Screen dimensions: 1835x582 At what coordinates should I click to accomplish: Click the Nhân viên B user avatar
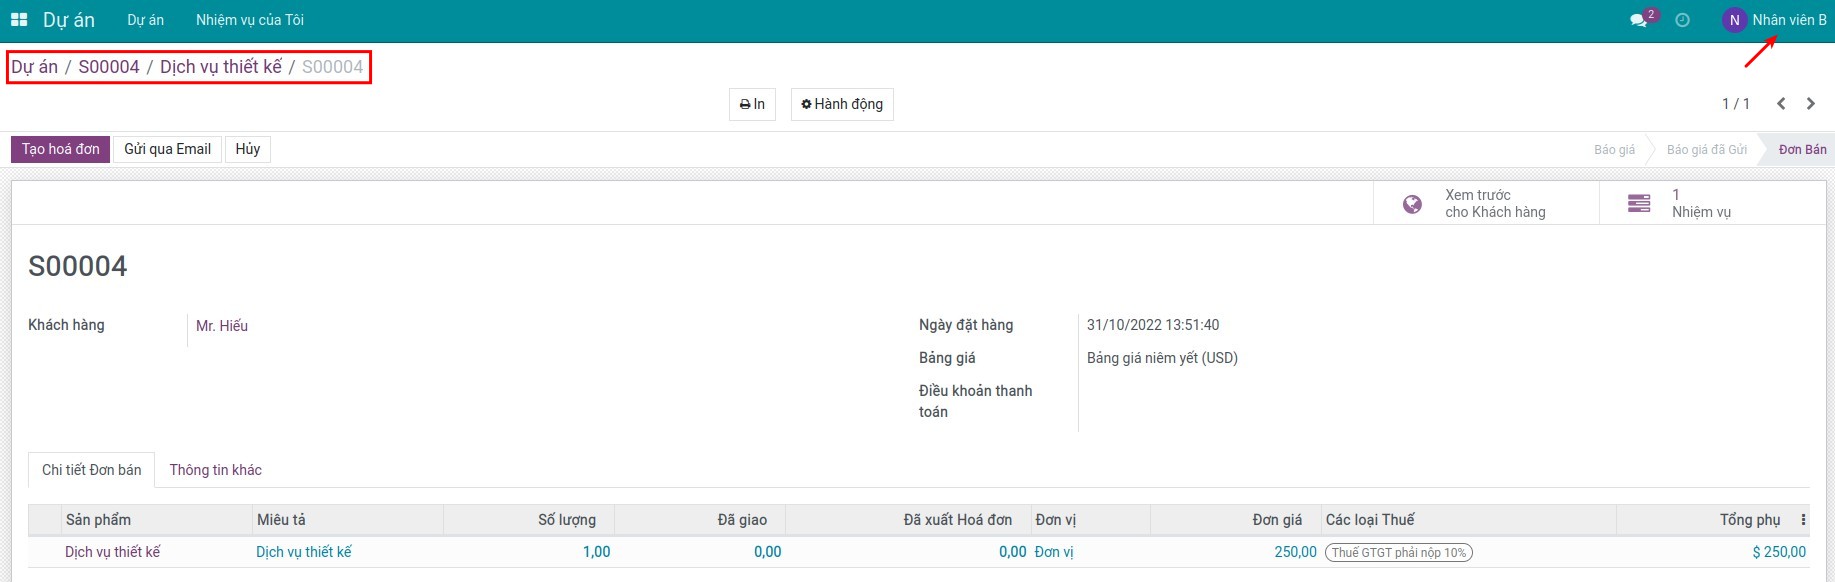[1734, 20]
